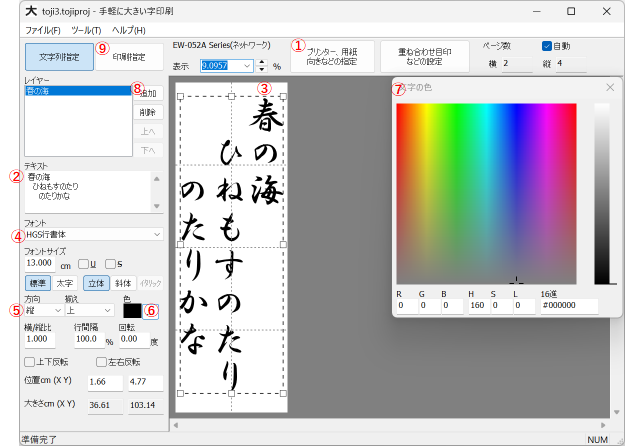The height and width of the screenshot is (446, 625).
Task: Close the 文字の色 color panel
Action: (x=610, y=88)
